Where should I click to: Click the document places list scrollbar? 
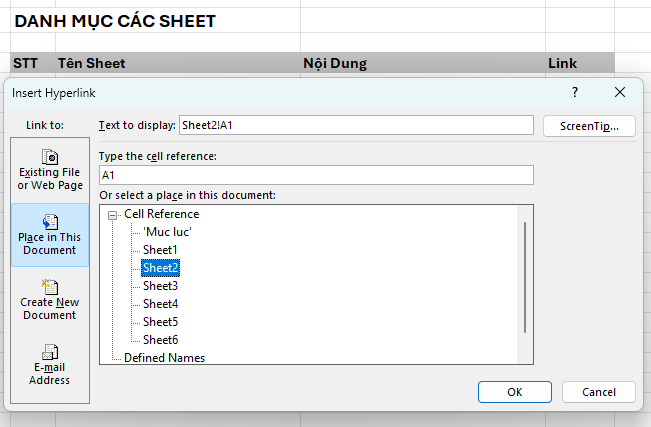(x=525, y=278)
